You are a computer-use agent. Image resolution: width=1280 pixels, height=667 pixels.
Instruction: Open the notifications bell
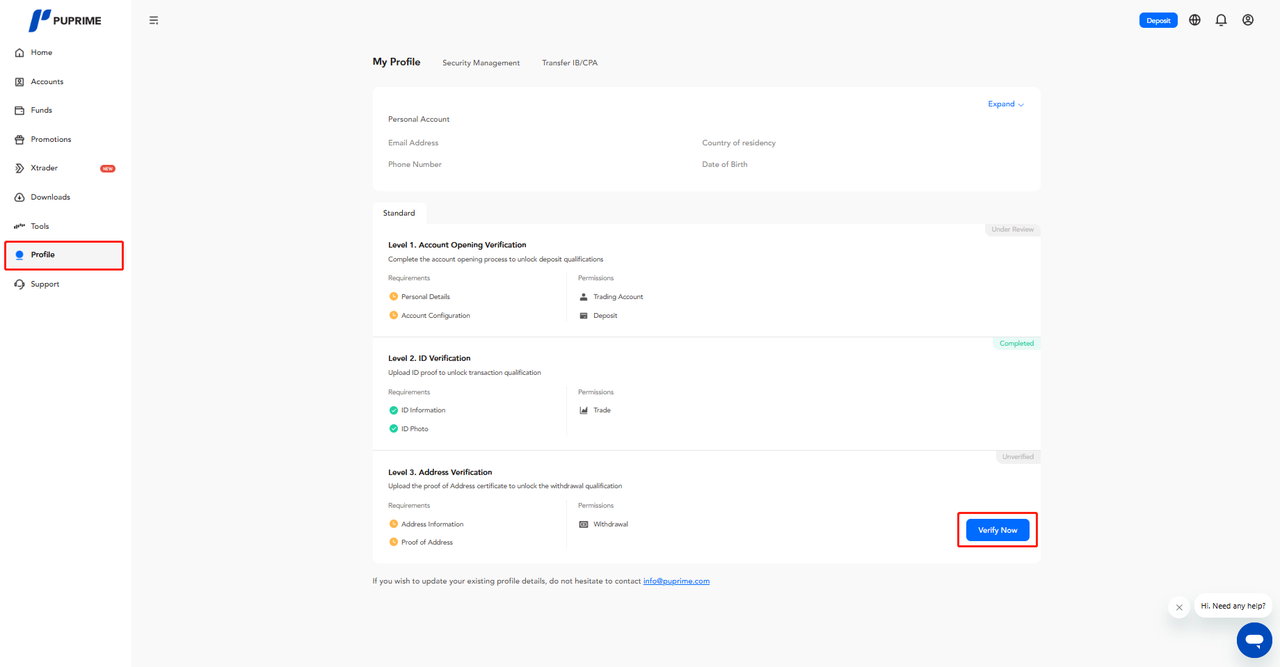click(x=1221, y=20)
